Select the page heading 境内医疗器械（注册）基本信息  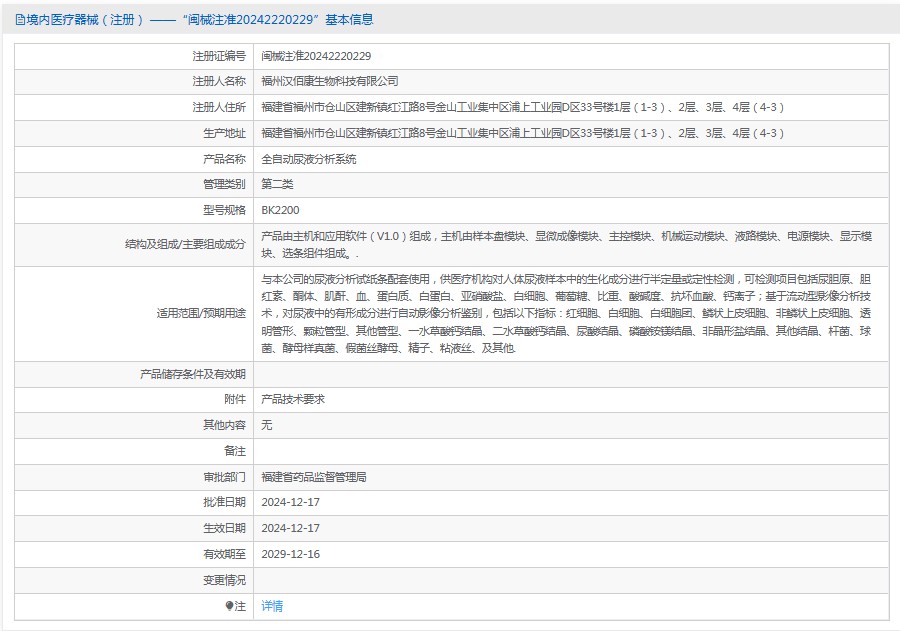(x=199, y=20)
